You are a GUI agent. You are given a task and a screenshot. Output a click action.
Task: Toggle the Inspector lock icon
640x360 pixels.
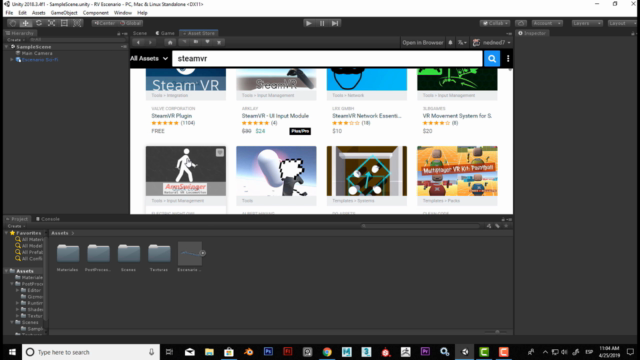click(632, 33)
